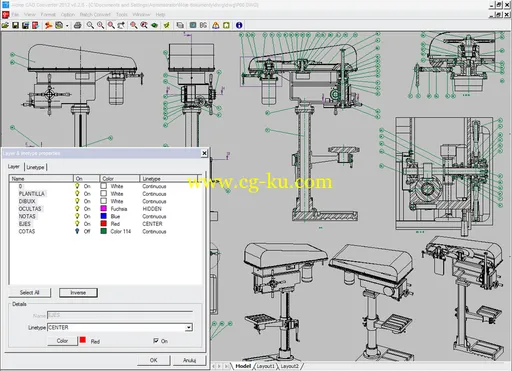Select the DIBUIX layer name
Image resolution: width=512 pixels, height=371 pixels.
pos(27,201)
